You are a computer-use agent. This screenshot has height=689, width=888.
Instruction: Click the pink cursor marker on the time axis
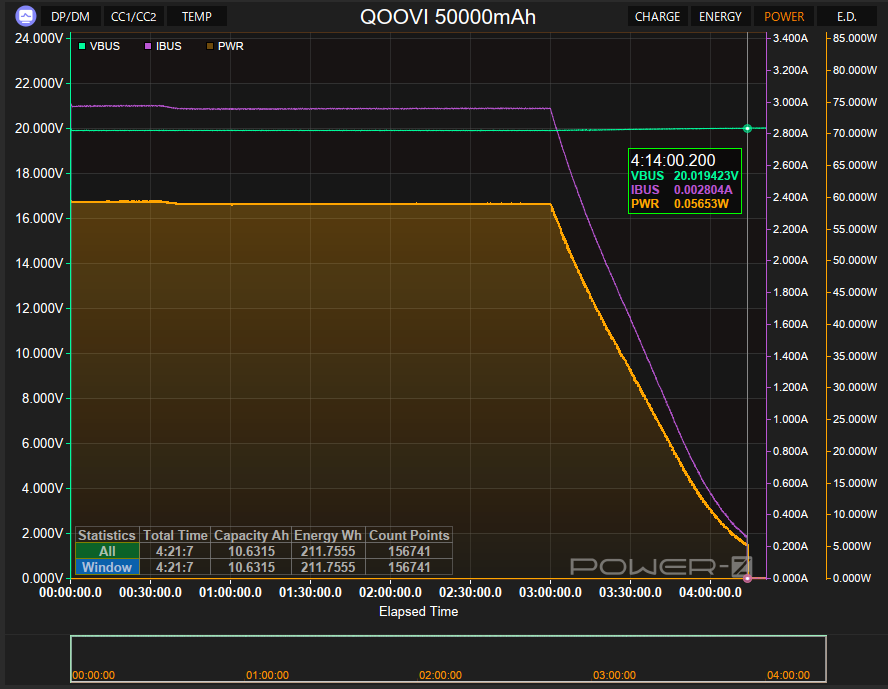click(x=747, y=578)
